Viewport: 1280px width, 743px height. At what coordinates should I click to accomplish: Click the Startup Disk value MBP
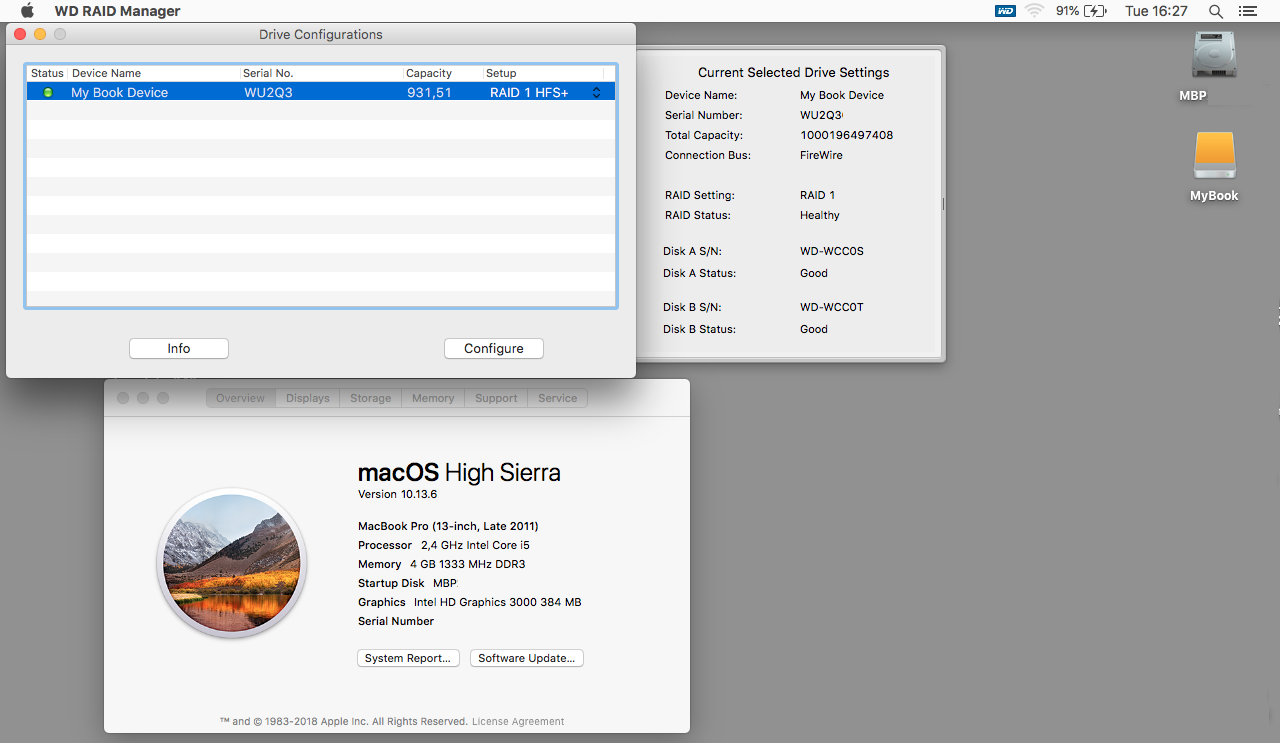[x=445, y=583]
